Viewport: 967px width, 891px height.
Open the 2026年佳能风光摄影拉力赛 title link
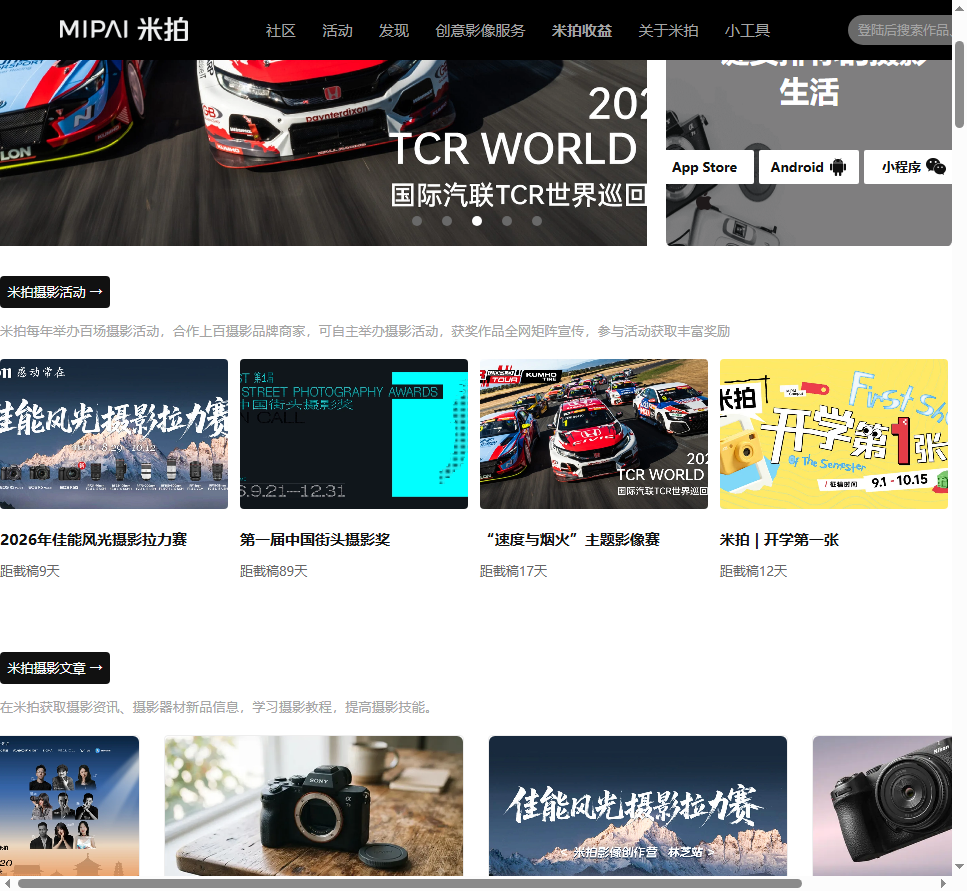(x=94, y=540)
